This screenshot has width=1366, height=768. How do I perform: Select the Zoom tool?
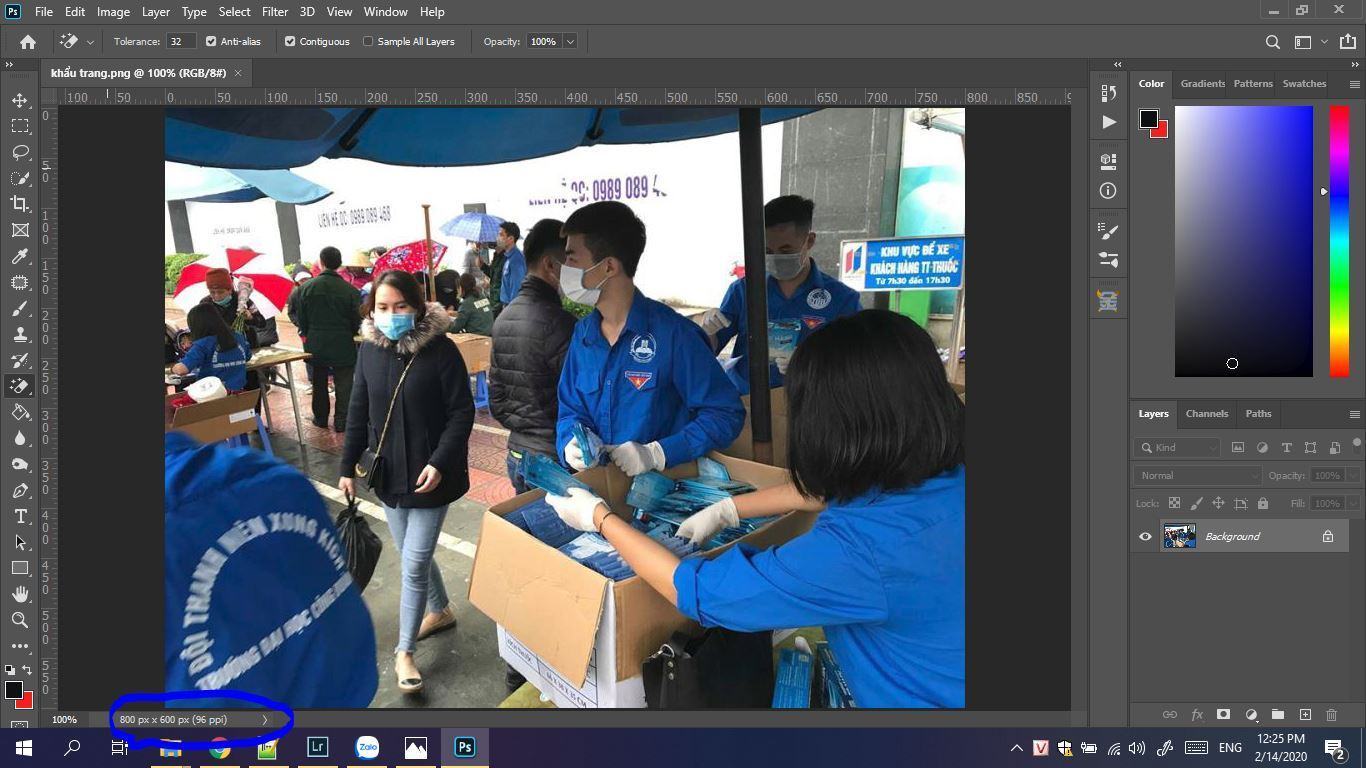(x=20, y=620)
